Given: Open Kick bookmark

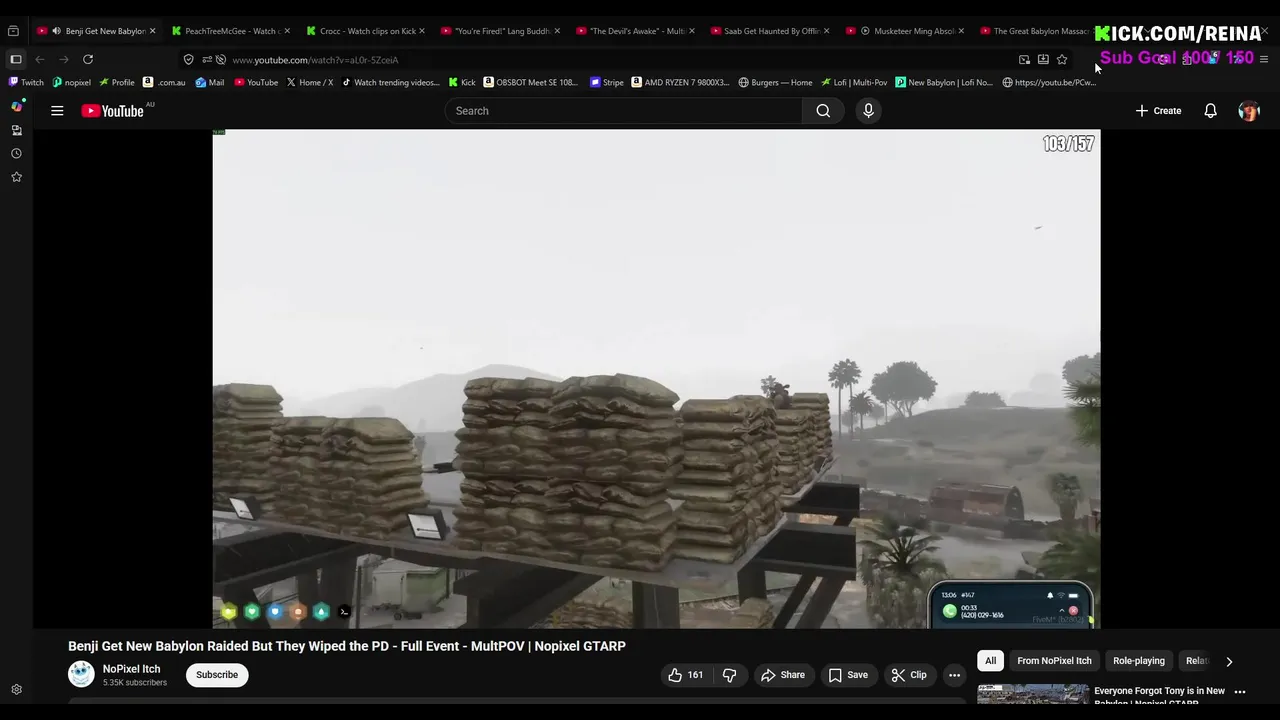Looking at the screenshot, I should (x=462, y=82).
